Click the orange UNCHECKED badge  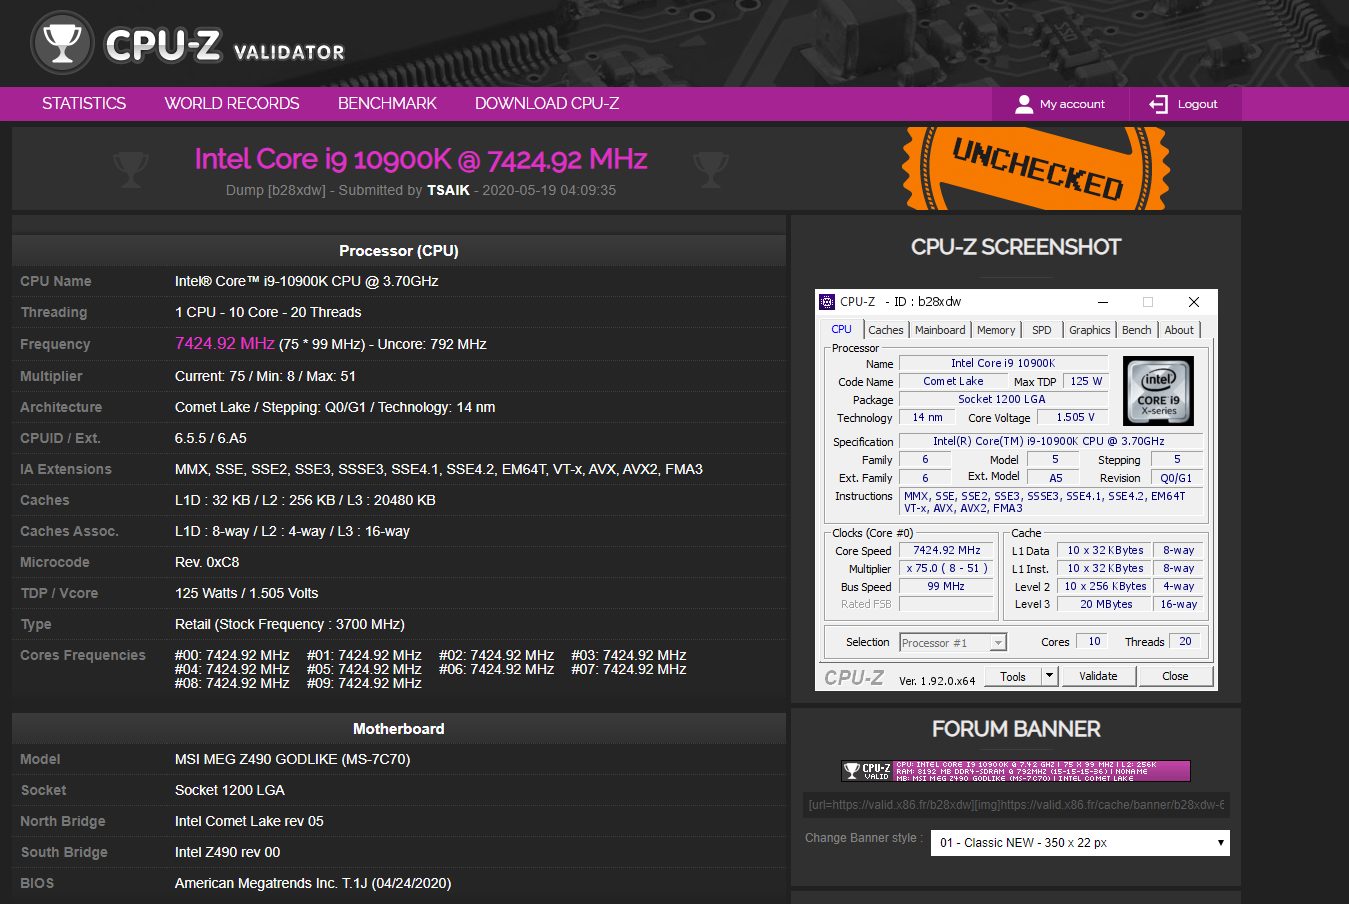1036,168
